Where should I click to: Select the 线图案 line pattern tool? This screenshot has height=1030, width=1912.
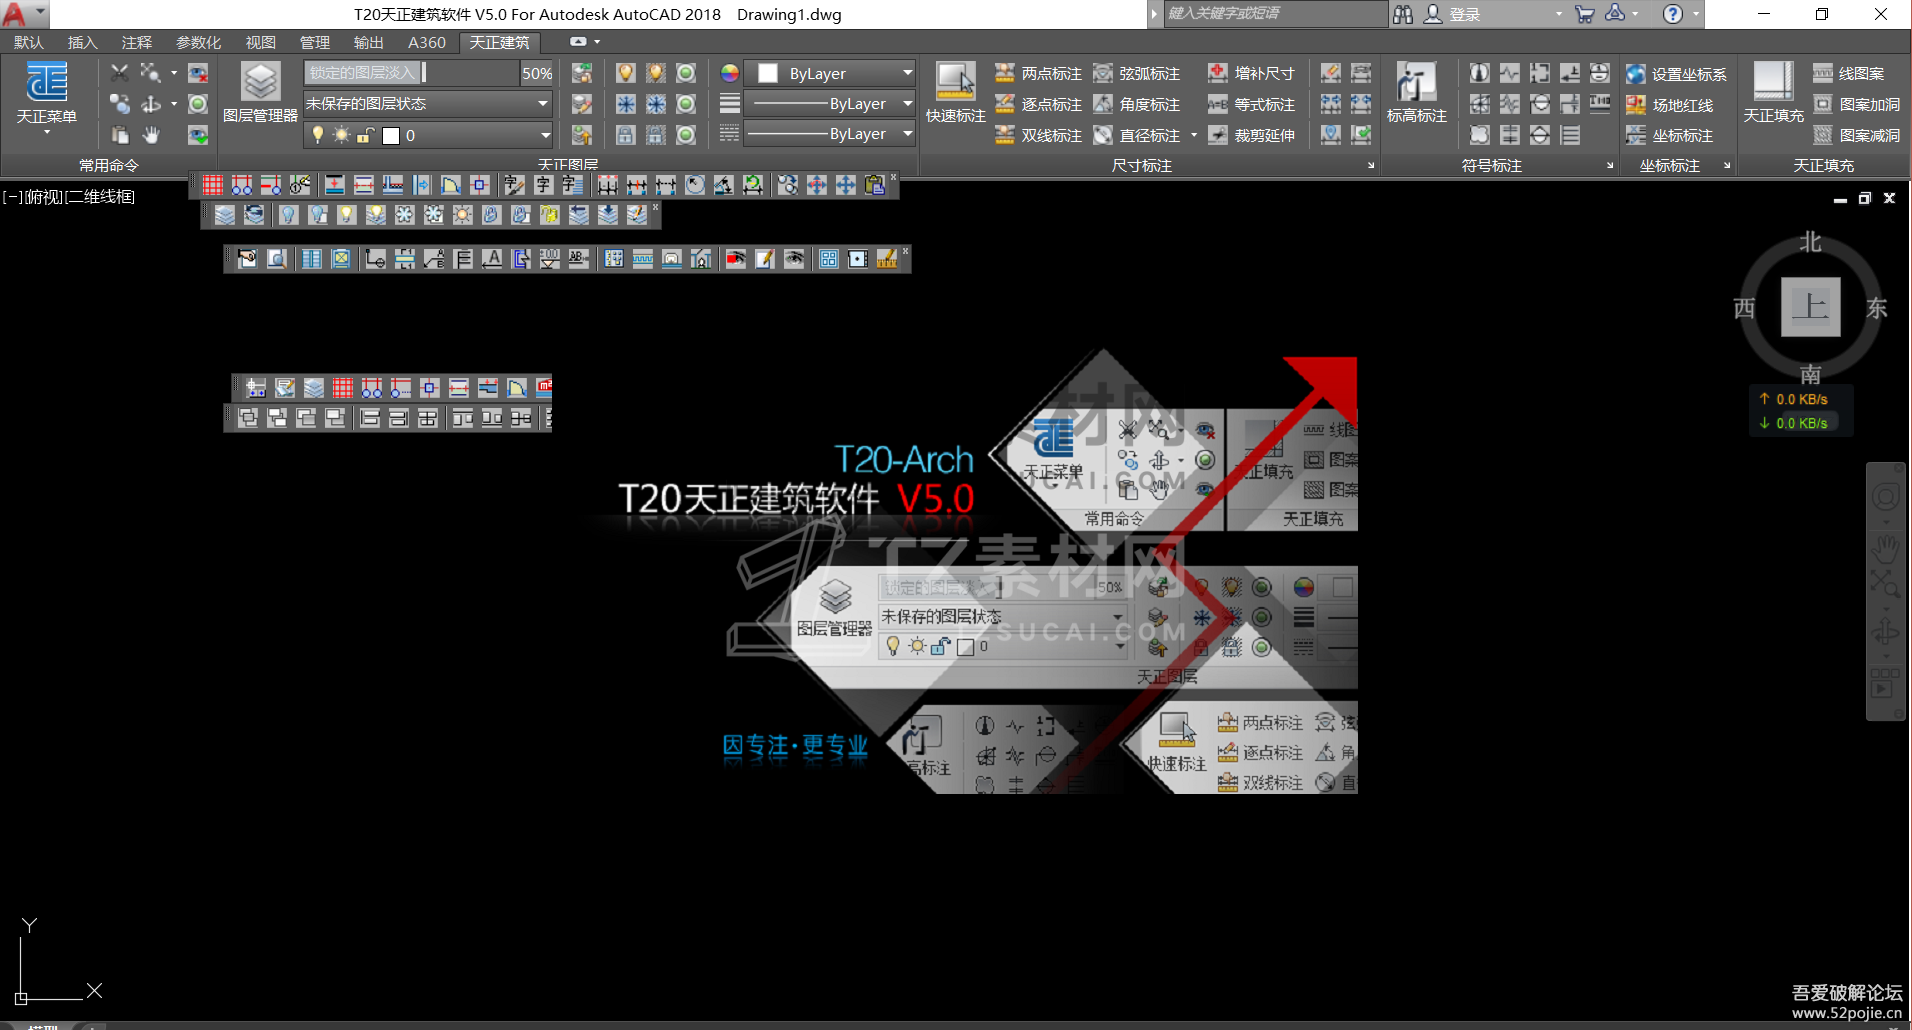tap(1848, 74)
